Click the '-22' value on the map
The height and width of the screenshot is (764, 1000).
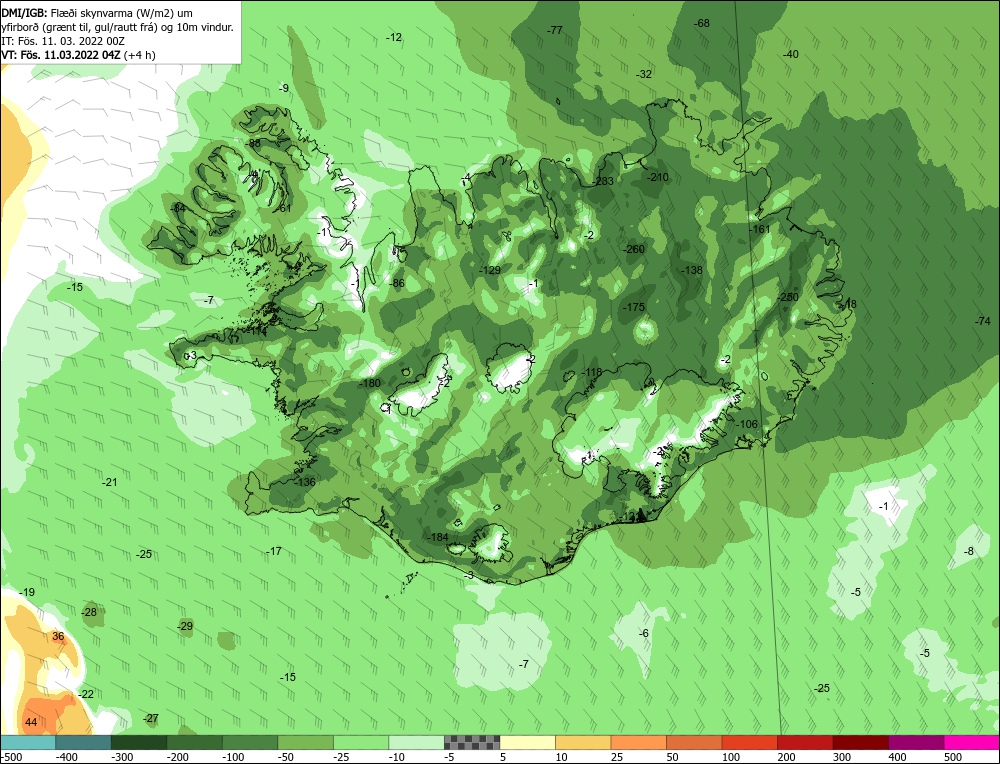[85, 694]
